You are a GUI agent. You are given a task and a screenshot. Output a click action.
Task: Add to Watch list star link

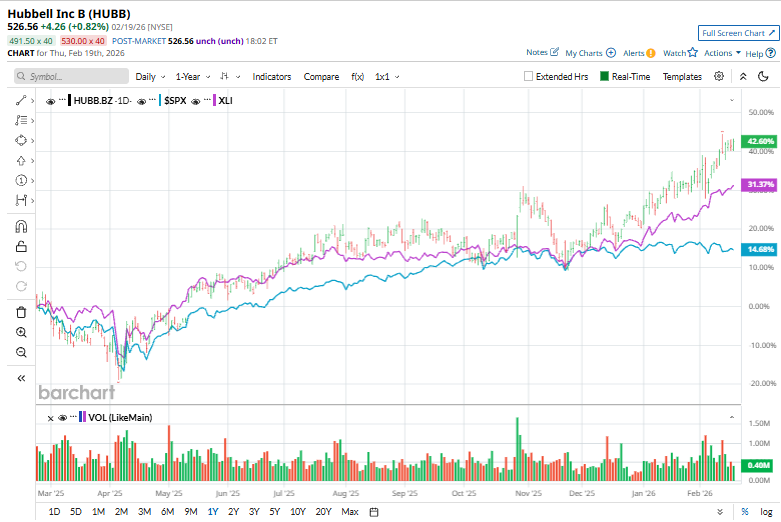pyautogui.click(x=680, y=53)
